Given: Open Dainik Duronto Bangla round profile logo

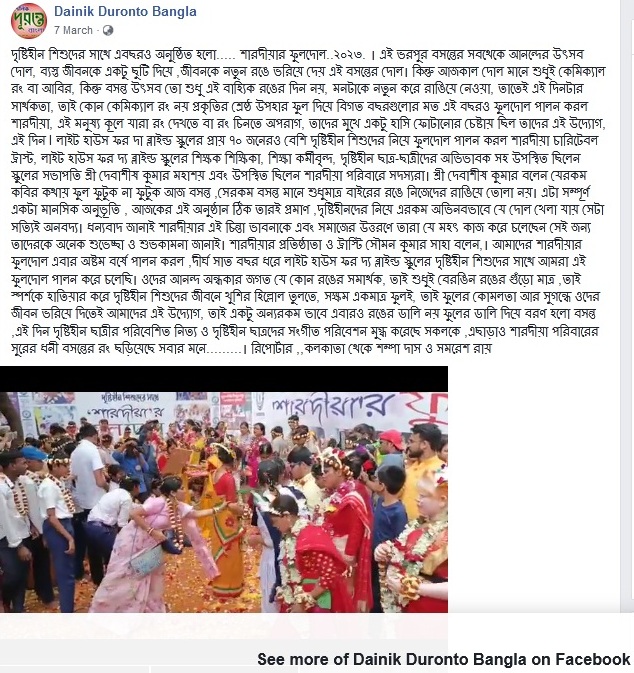Looking at the screenshot, I should (x=29, y=21).
